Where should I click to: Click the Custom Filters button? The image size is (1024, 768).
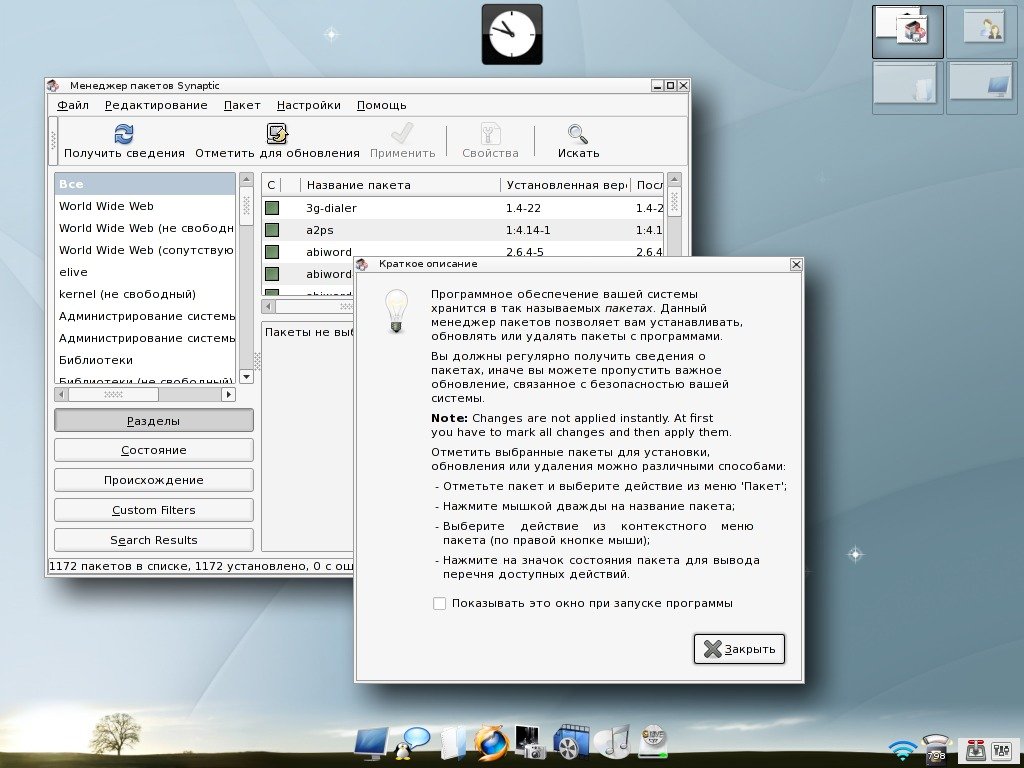coord(153,510)
